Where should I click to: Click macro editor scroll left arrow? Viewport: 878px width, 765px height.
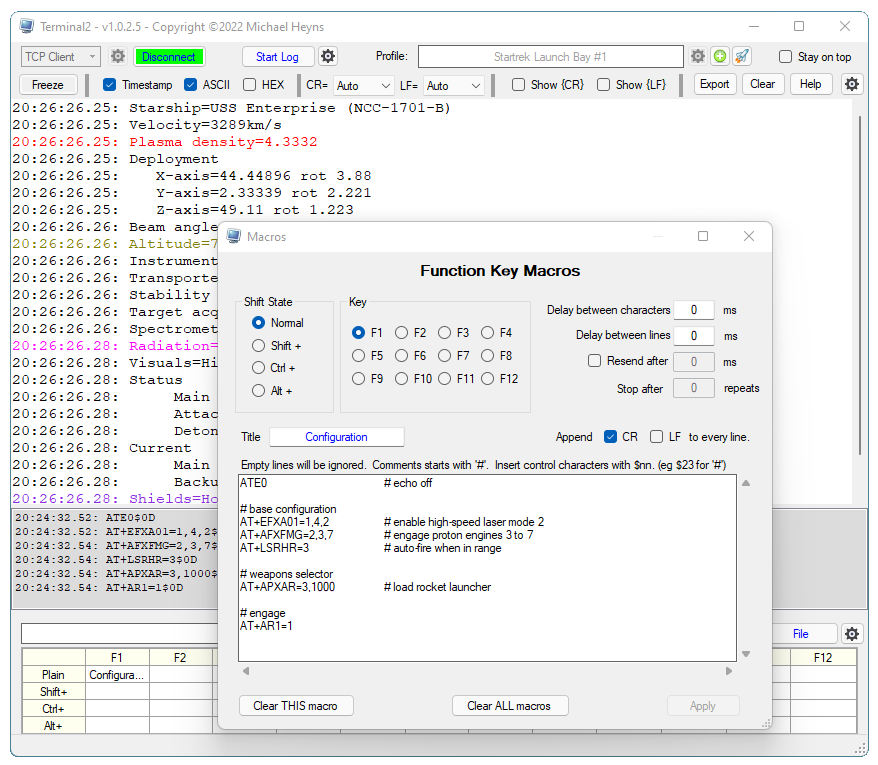pos(246,671)
